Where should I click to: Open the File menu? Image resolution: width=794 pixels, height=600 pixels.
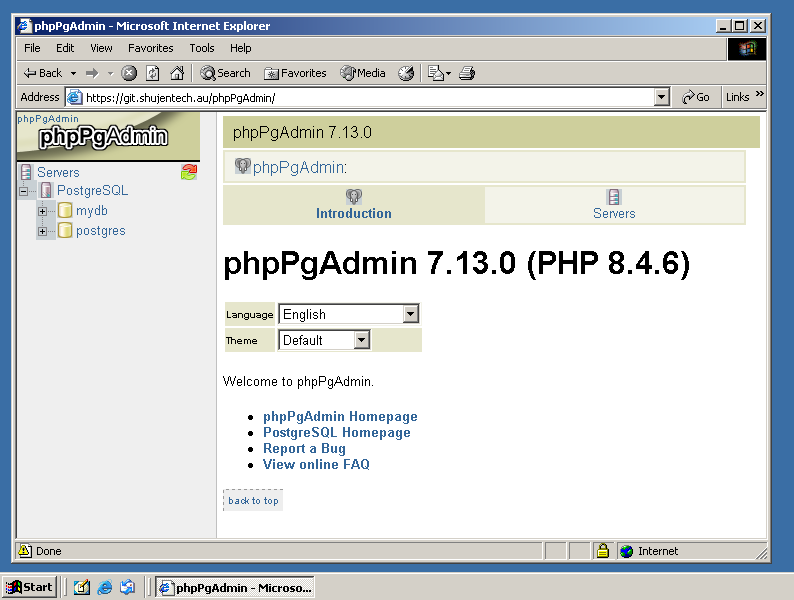tap(32, 48)
